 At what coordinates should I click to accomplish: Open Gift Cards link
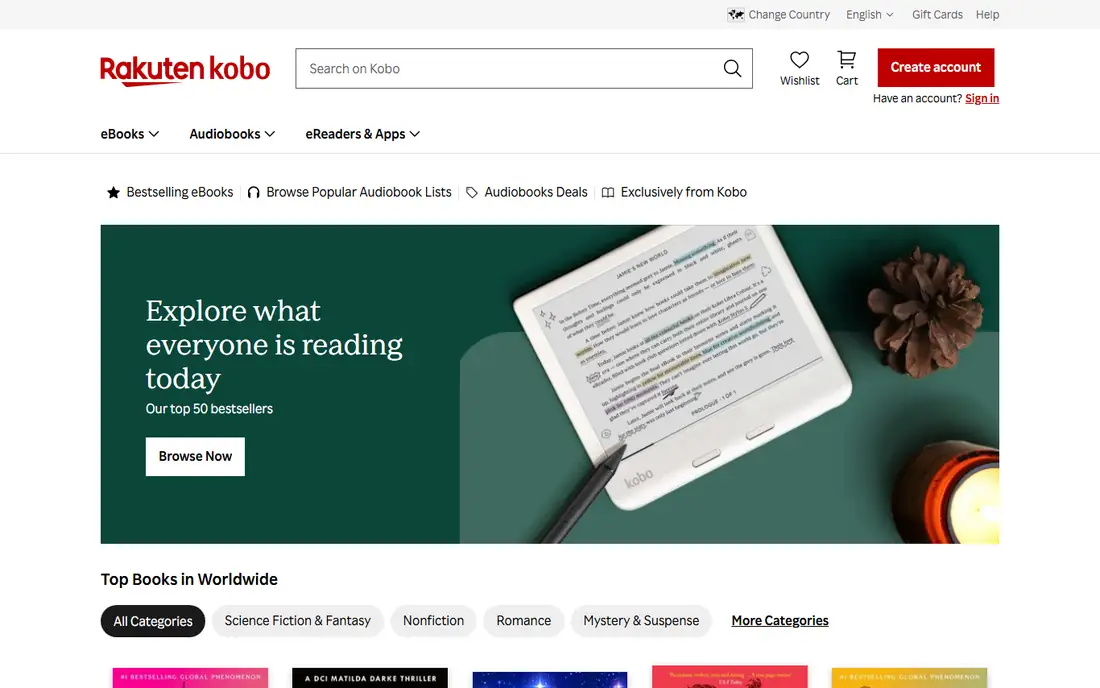coord(937,14)
